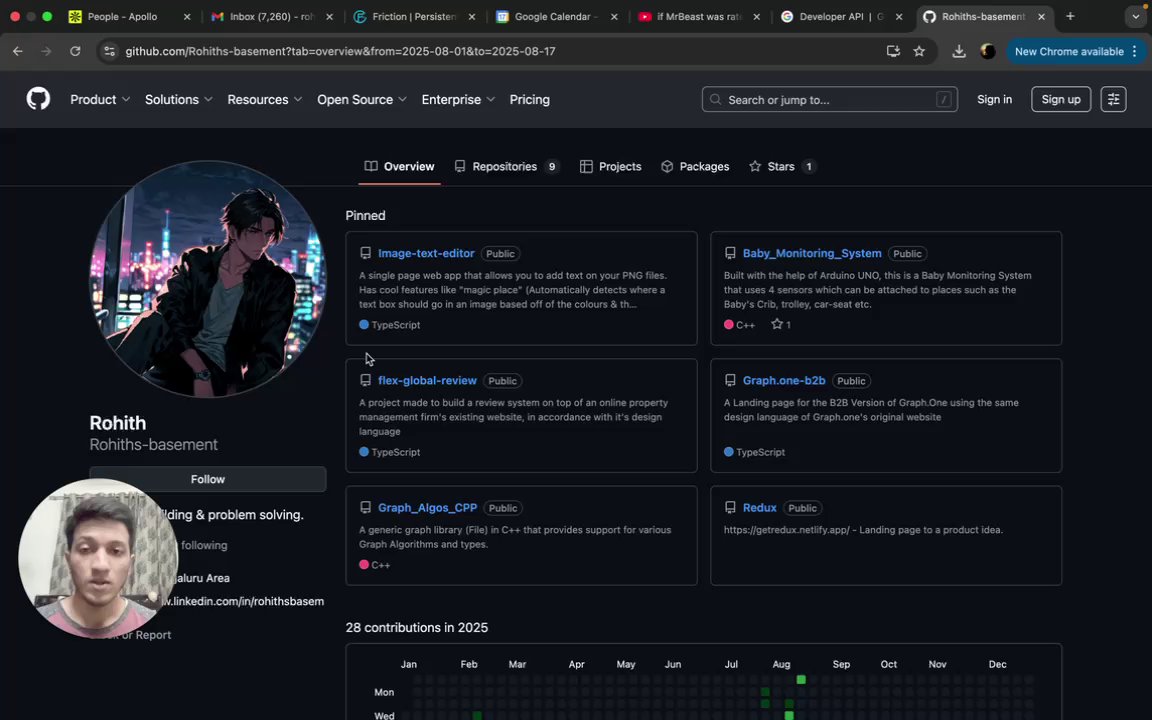The height and width of the screenshot is (720, 1152).
Task: Follow the user Rohith
Action: [208, 479]
